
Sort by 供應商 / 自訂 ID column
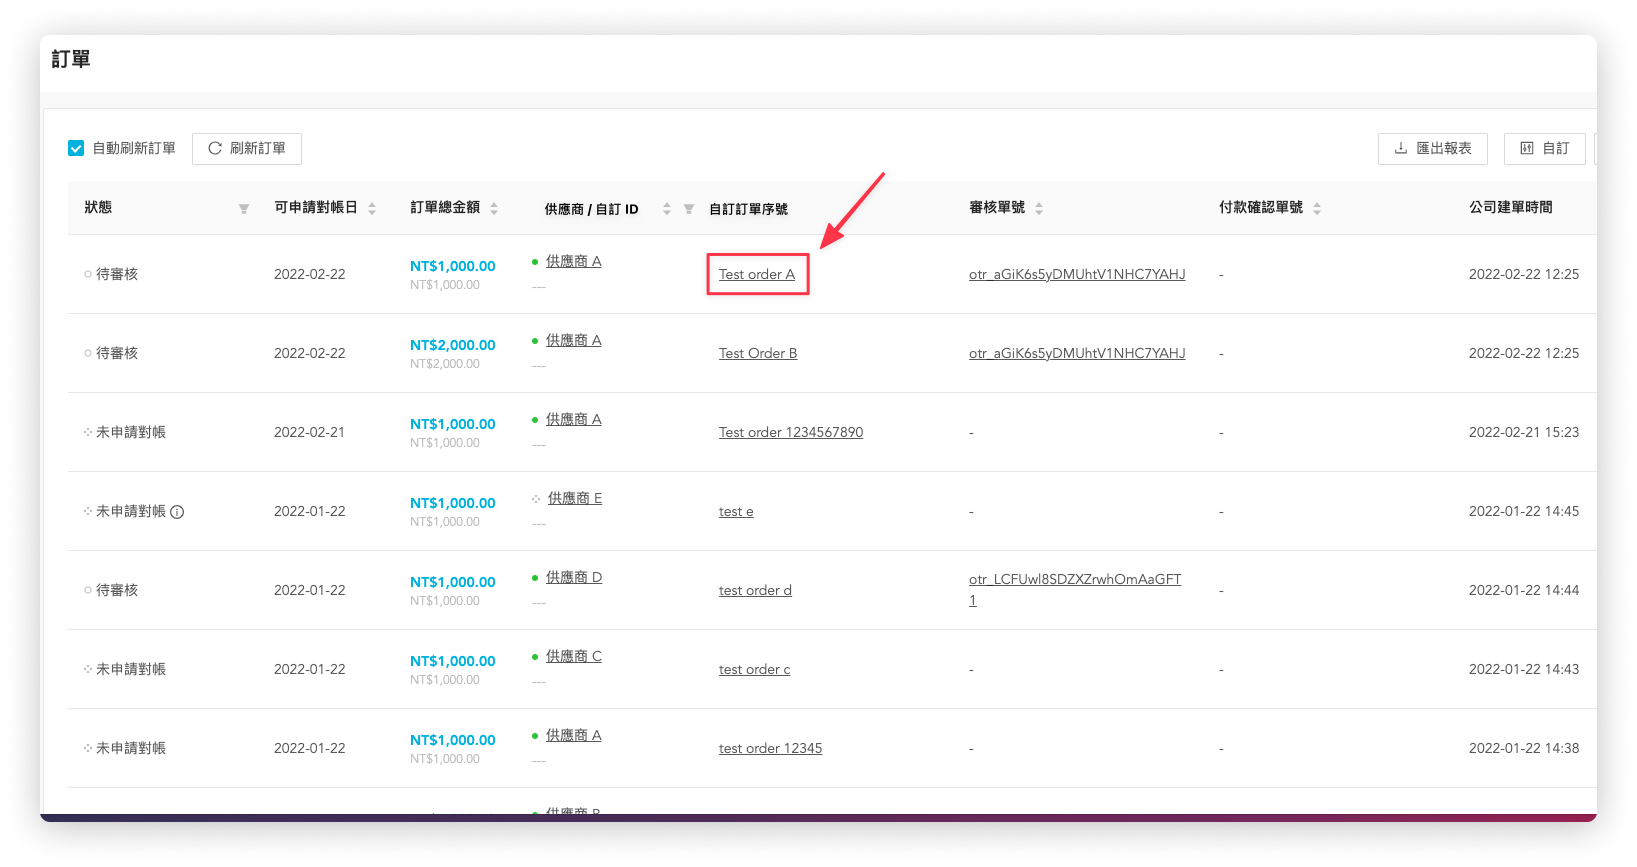667,209
